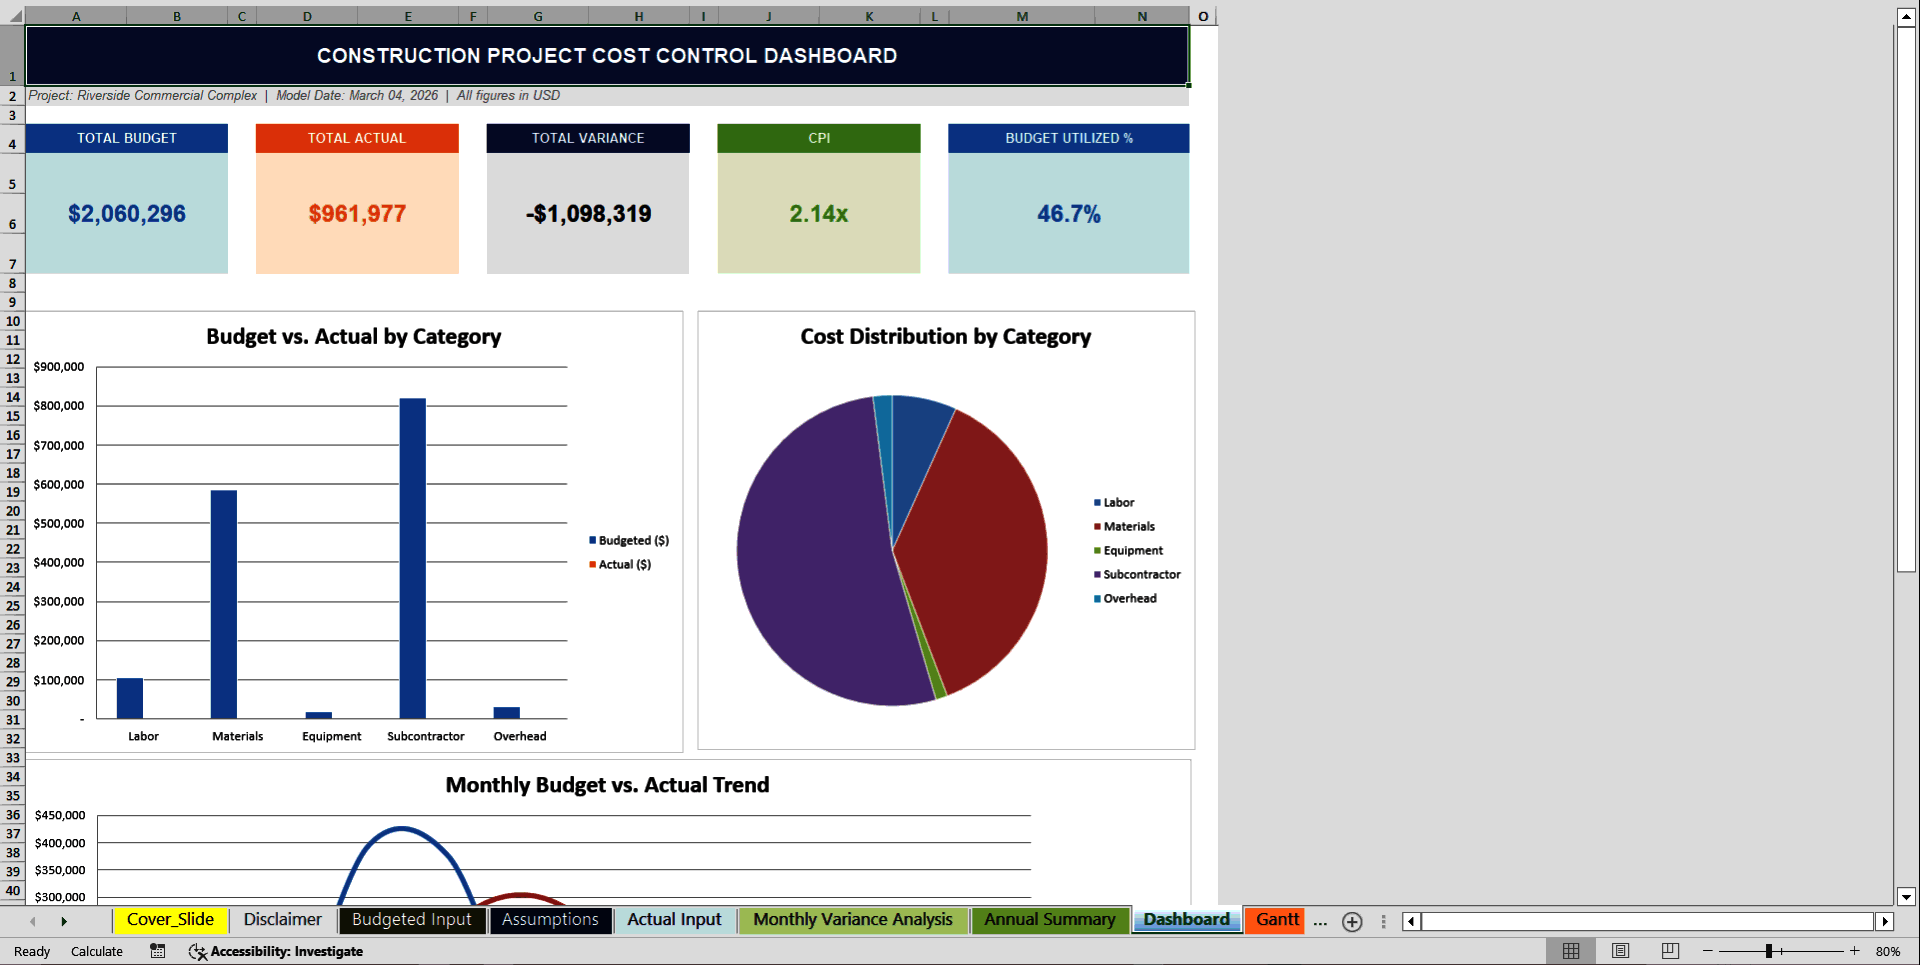Switch to Normal view in status bar
This screenshot has height=965, width=1920.
pos(1571,951)
